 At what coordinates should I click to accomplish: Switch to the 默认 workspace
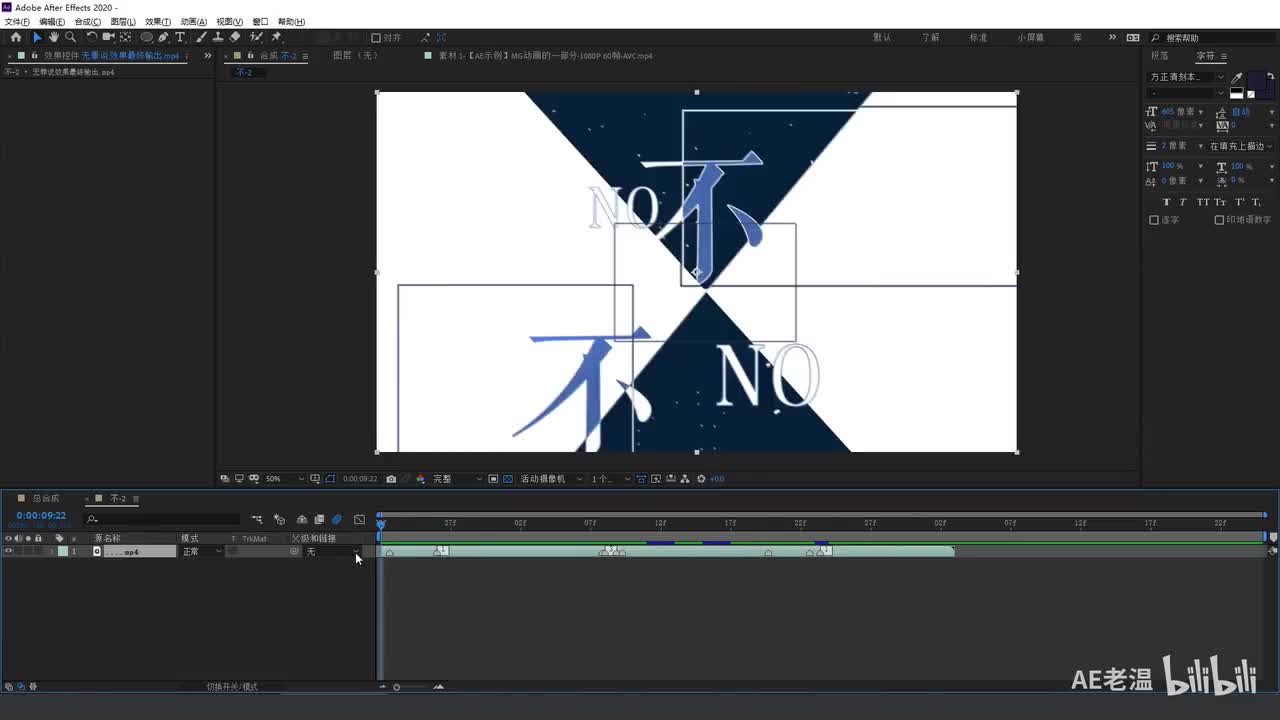click(x=882, y=37)
